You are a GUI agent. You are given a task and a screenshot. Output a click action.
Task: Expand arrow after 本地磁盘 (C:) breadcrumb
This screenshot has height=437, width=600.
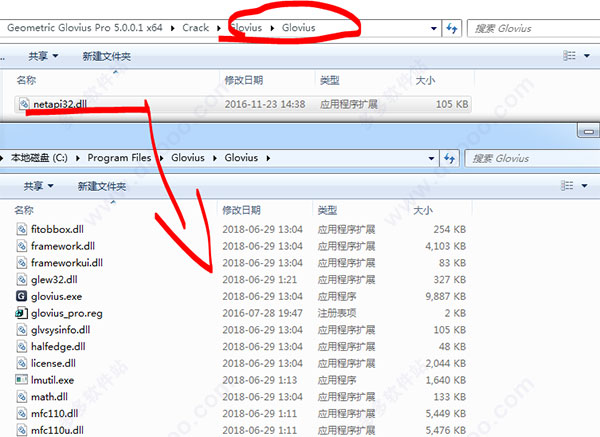(78, 158)
